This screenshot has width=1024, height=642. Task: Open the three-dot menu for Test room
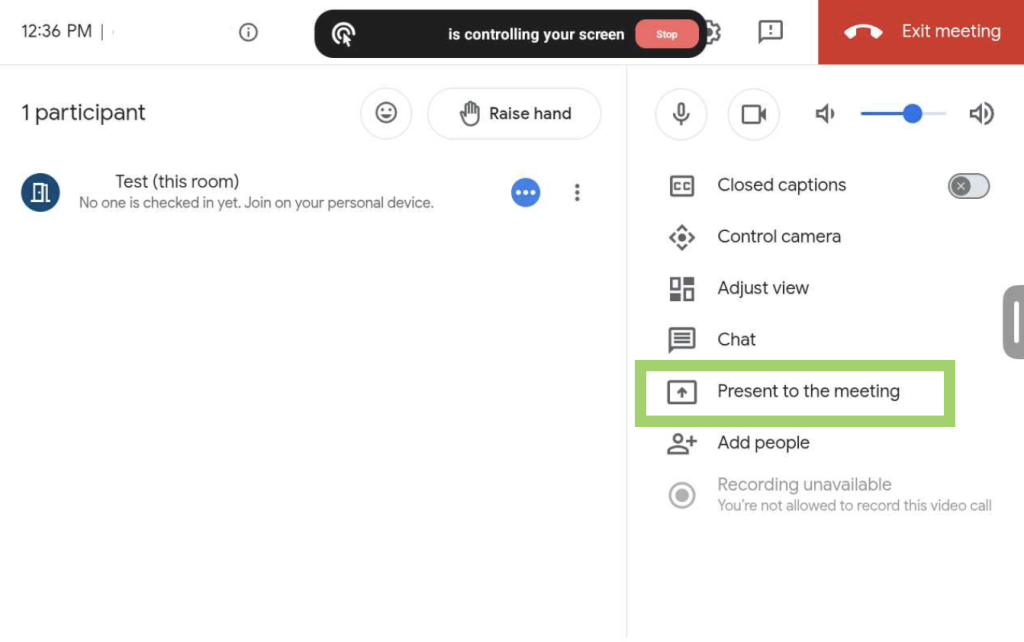click(577, 192)
